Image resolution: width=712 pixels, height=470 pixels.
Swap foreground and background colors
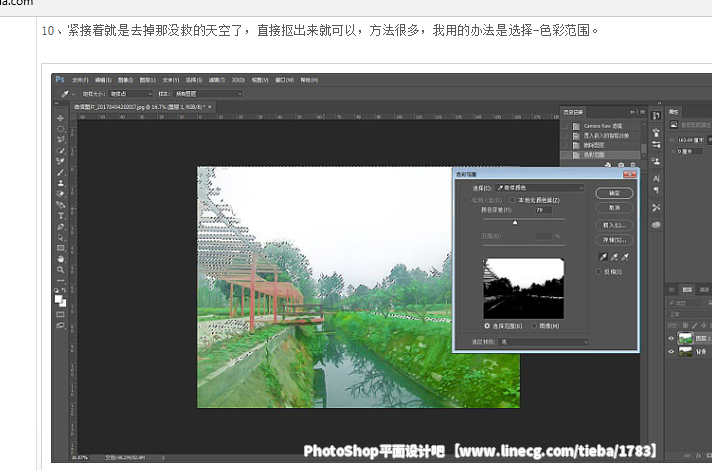tap(64, 290)
